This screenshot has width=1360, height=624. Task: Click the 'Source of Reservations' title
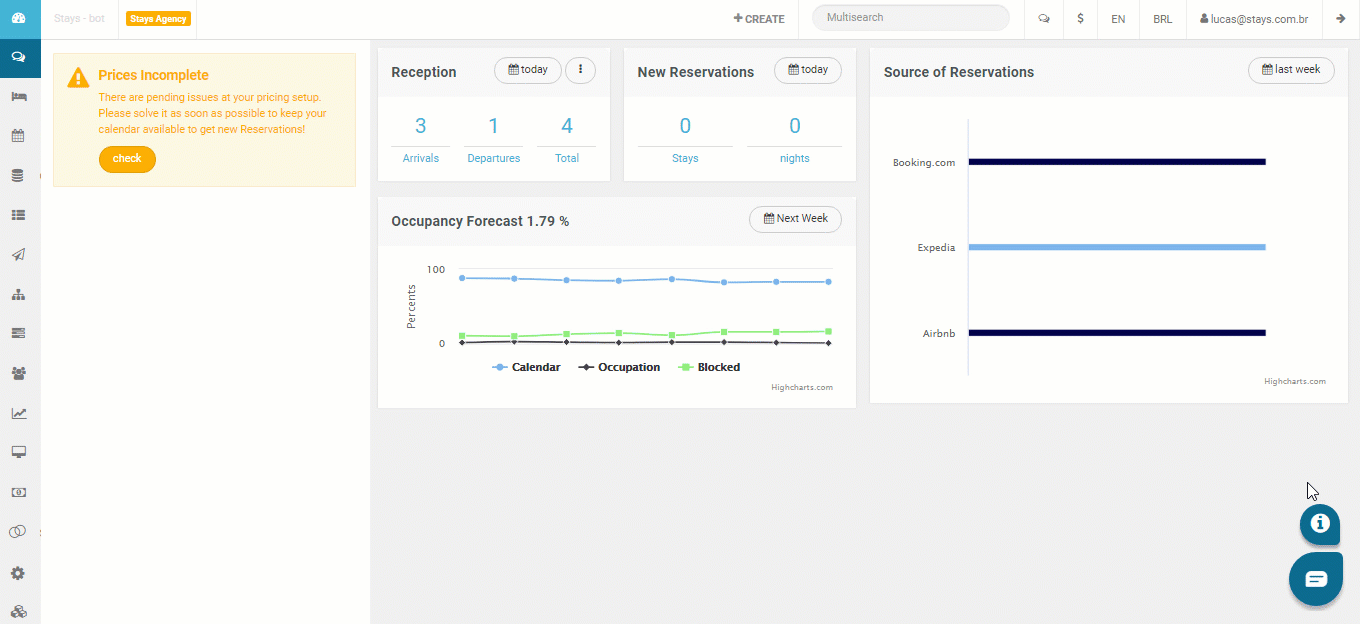click(x=959, y=73)
